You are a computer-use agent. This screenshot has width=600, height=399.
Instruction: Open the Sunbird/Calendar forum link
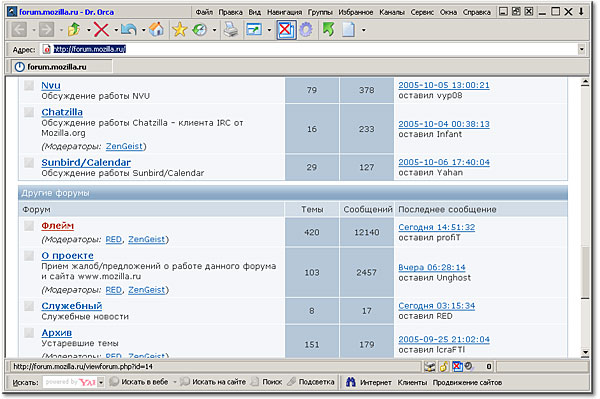(86, 163)
